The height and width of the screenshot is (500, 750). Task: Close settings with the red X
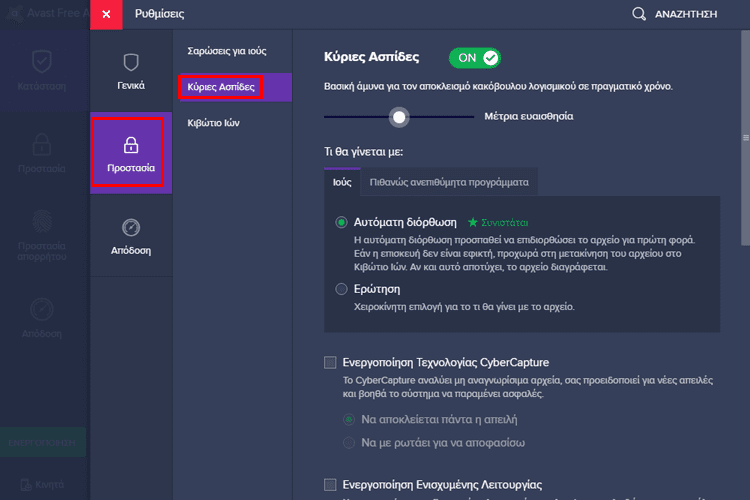106,14
